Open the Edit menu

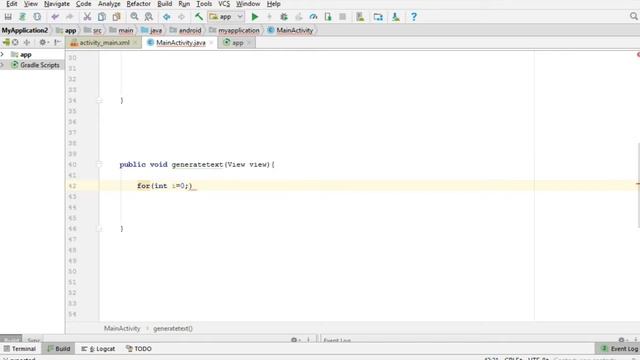click(x=11, y=4)
